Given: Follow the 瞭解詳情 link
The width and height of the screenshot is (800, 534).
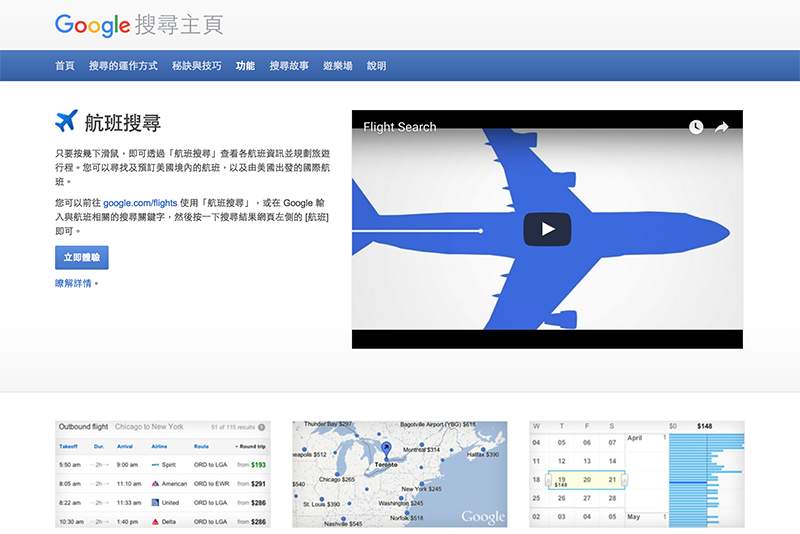Looking at the screenshot, I should tap(74, 284).
